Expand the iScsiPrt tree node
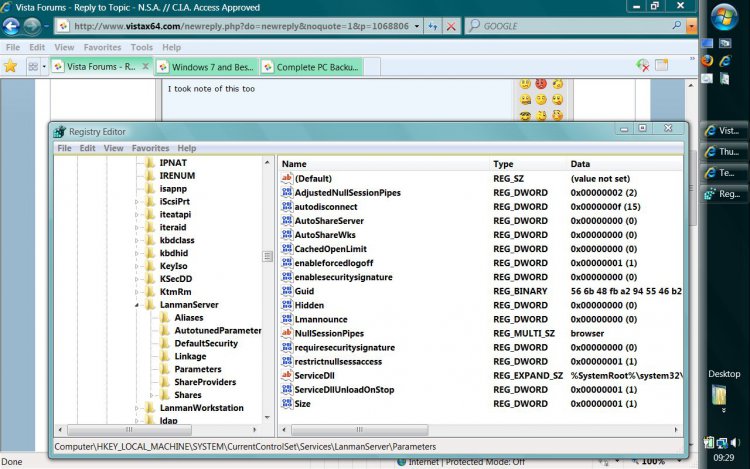750x469 pixels. (x=137, y=202)
